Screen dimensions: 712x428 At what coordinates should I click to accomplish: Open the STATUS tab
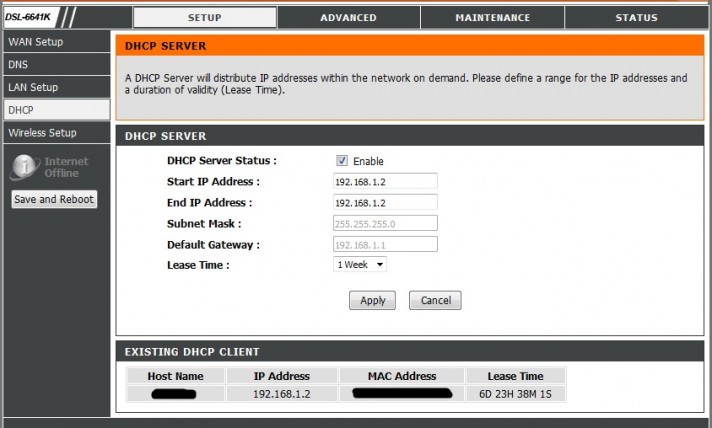coord(636,18)
